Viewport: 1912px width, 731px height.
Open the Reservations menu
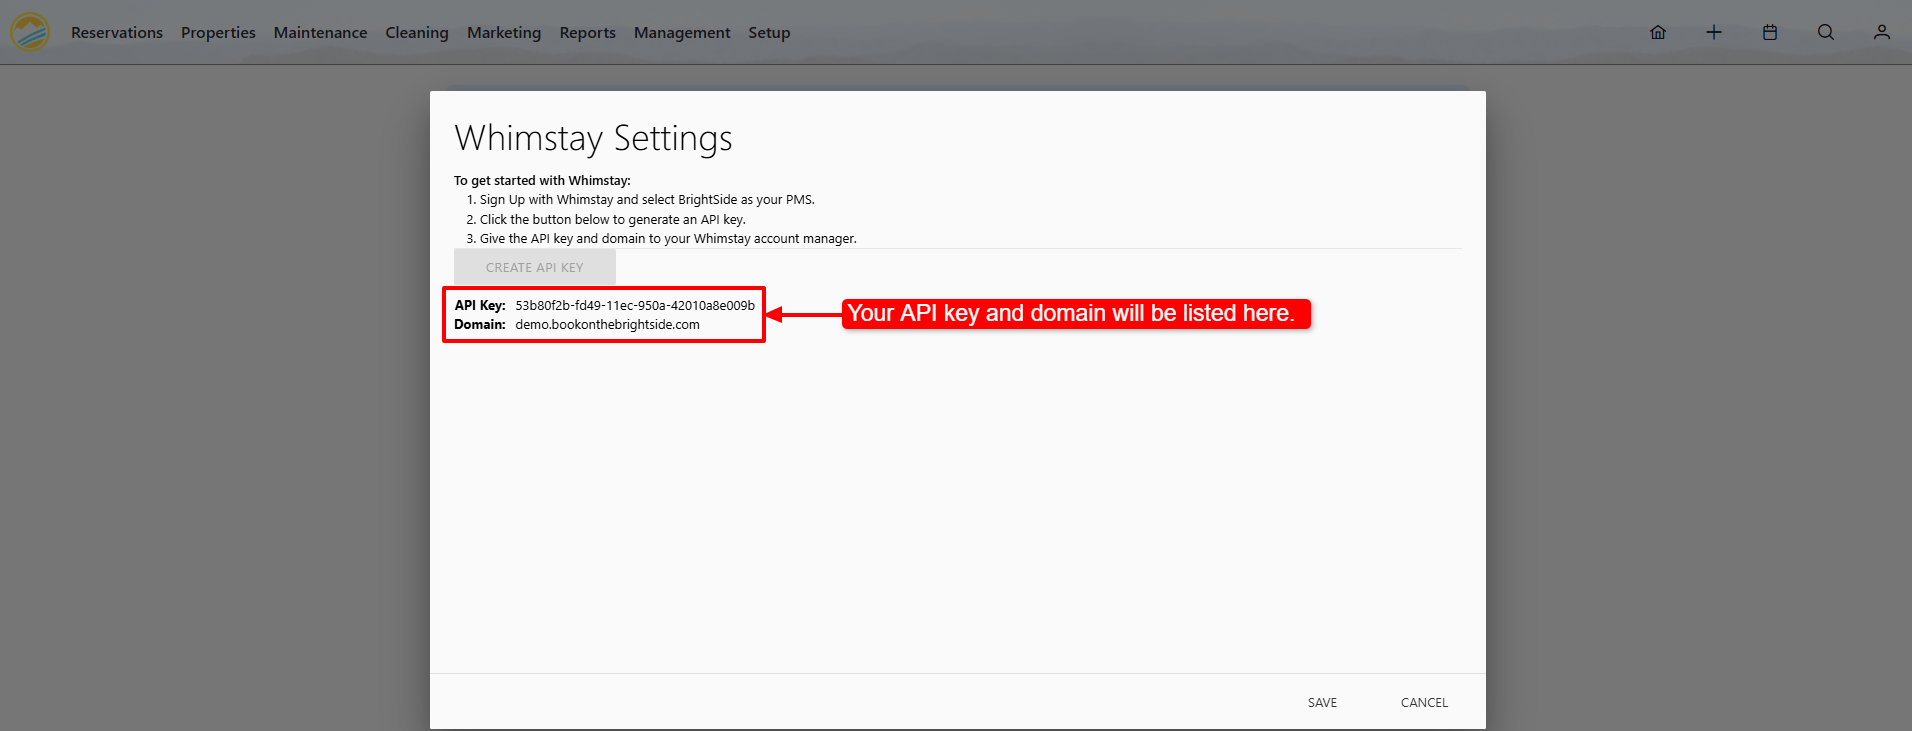click(117, 32)
